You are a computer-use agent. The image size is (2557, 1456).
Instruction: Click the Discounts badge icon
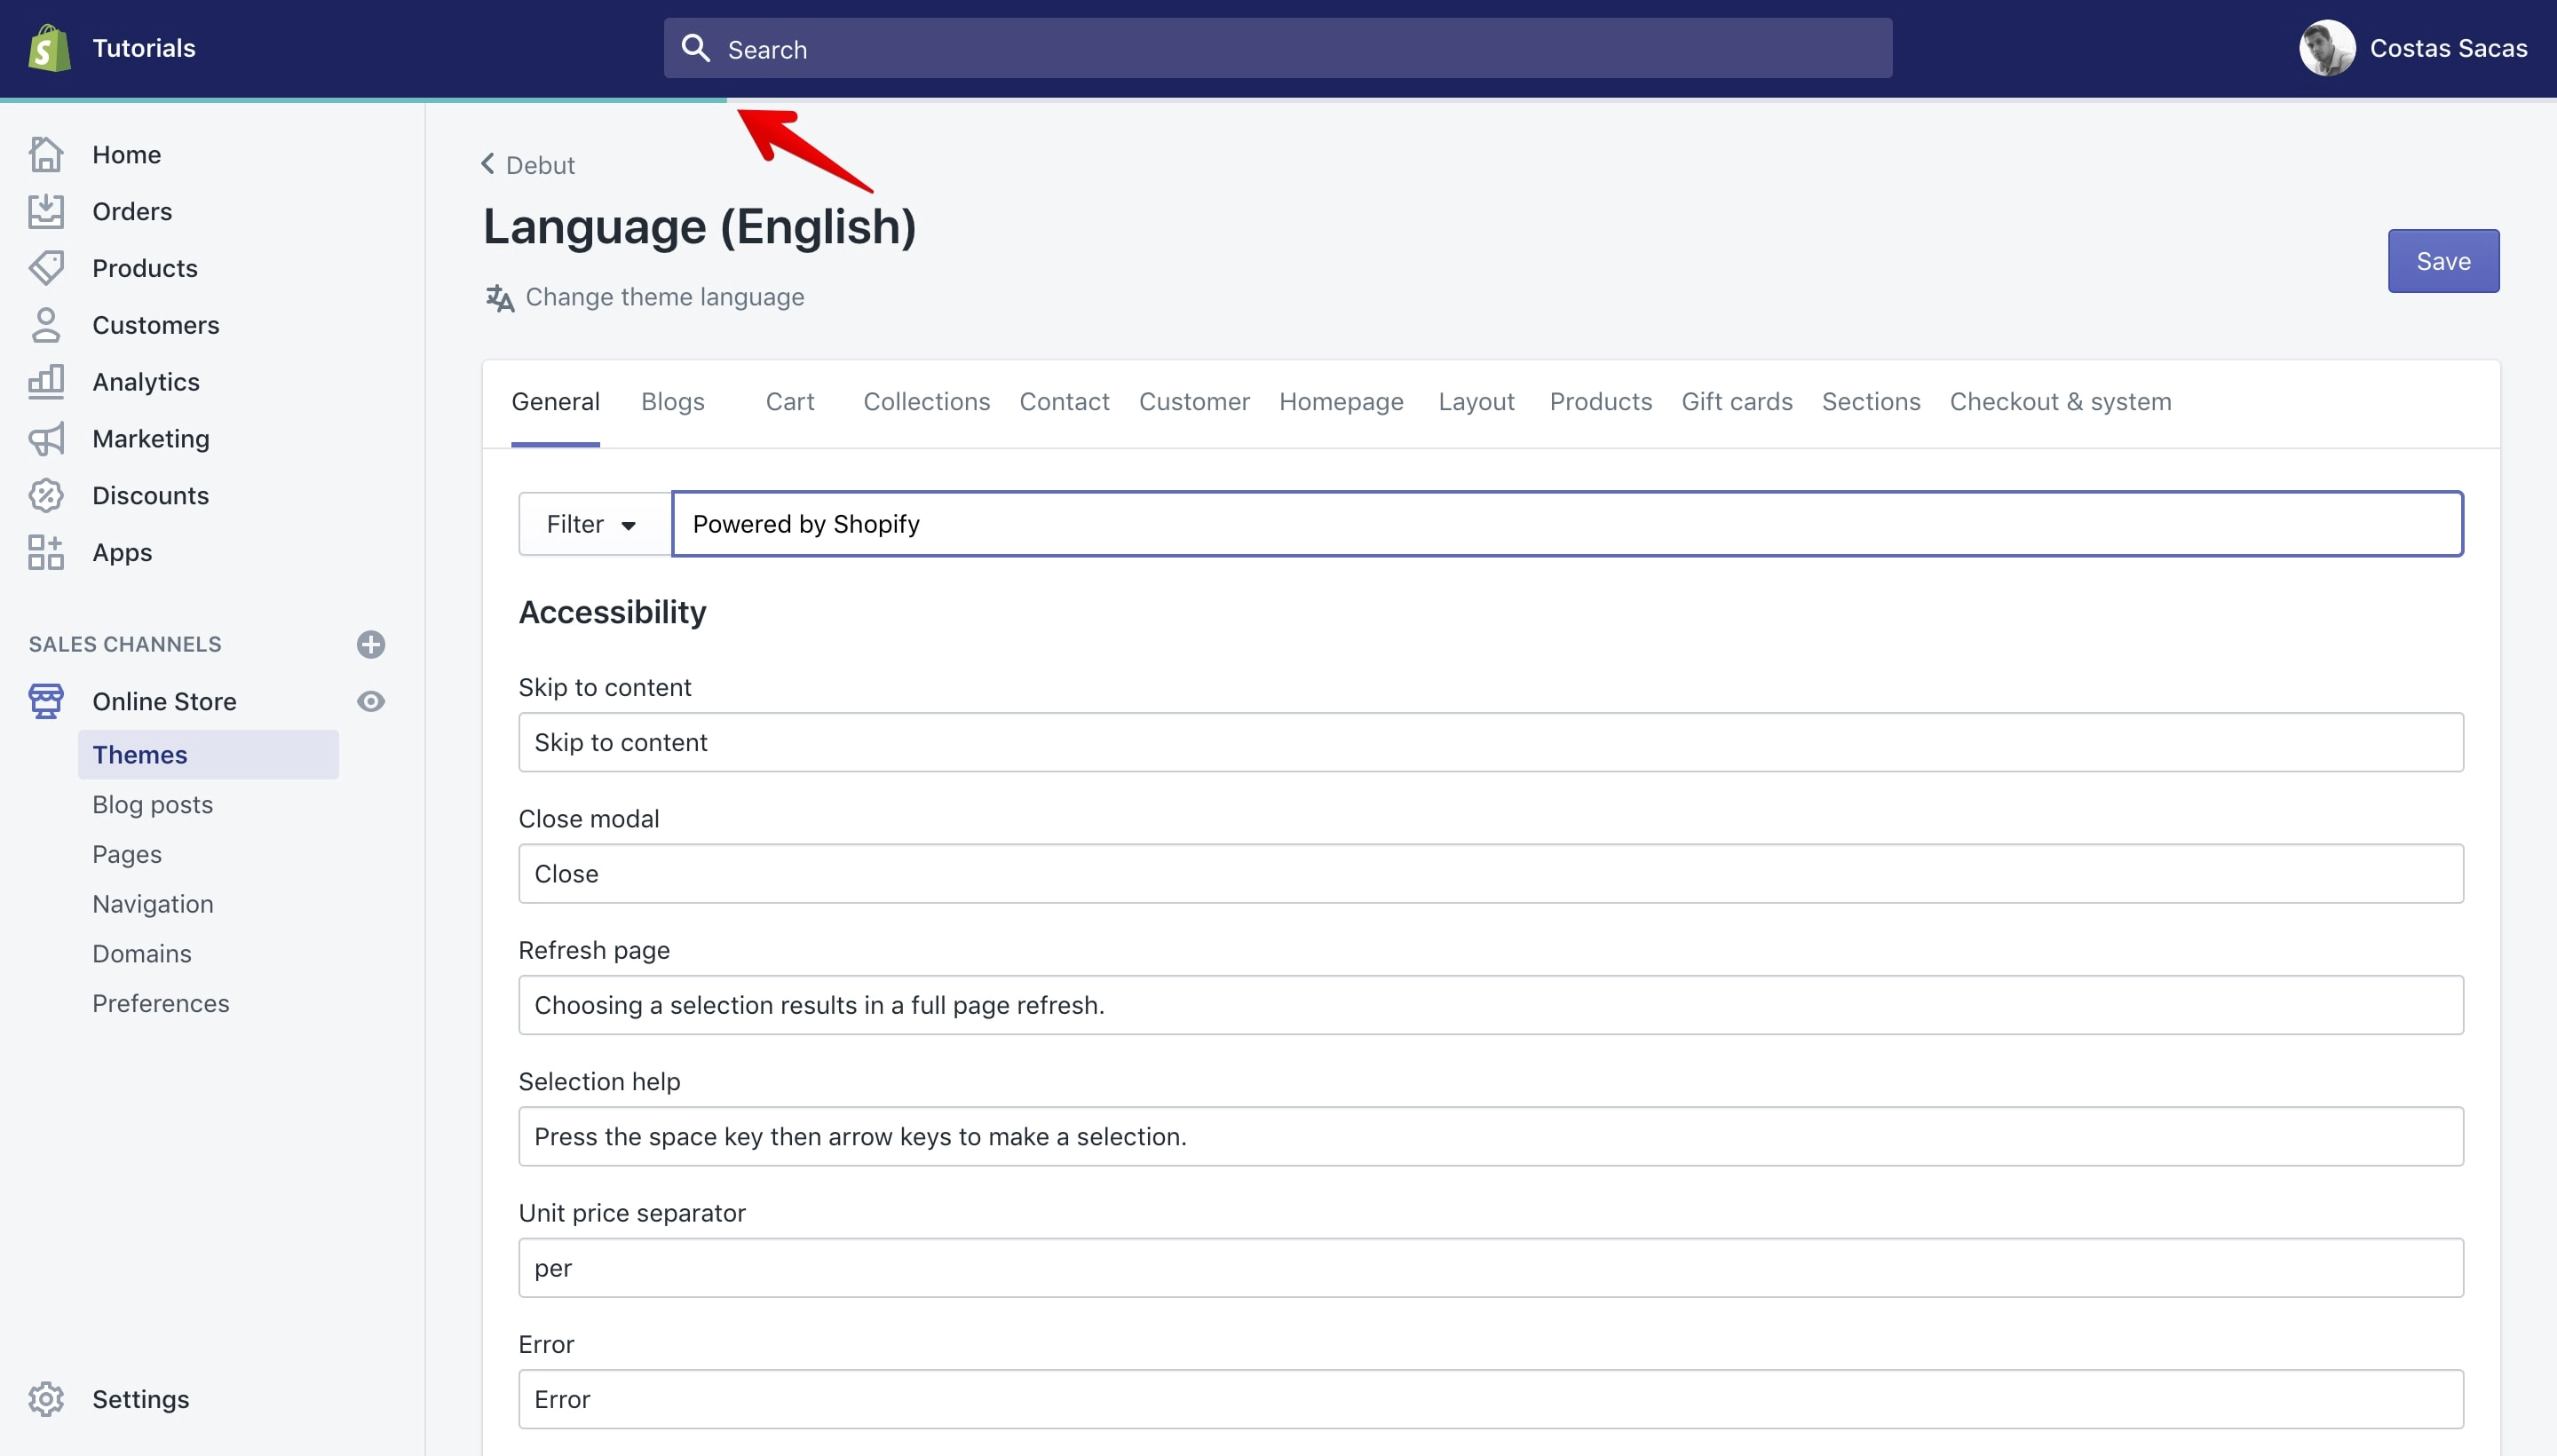(46, 495)
